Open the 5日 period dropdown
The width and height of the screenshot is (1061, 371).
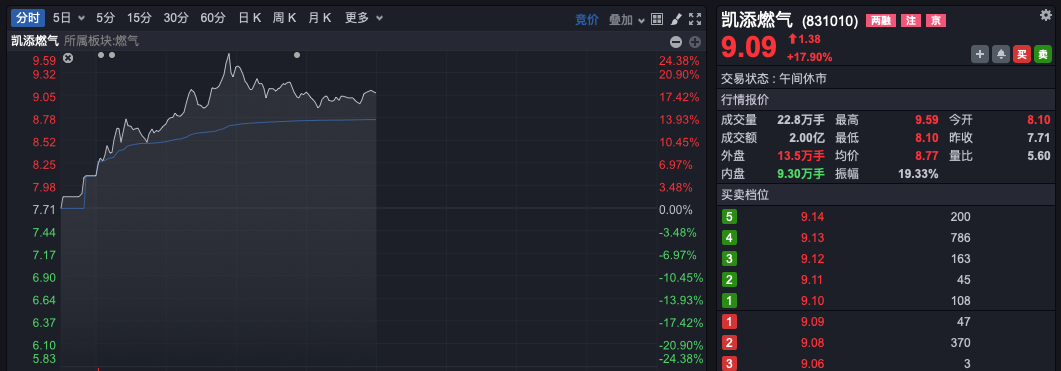point(68,18)
